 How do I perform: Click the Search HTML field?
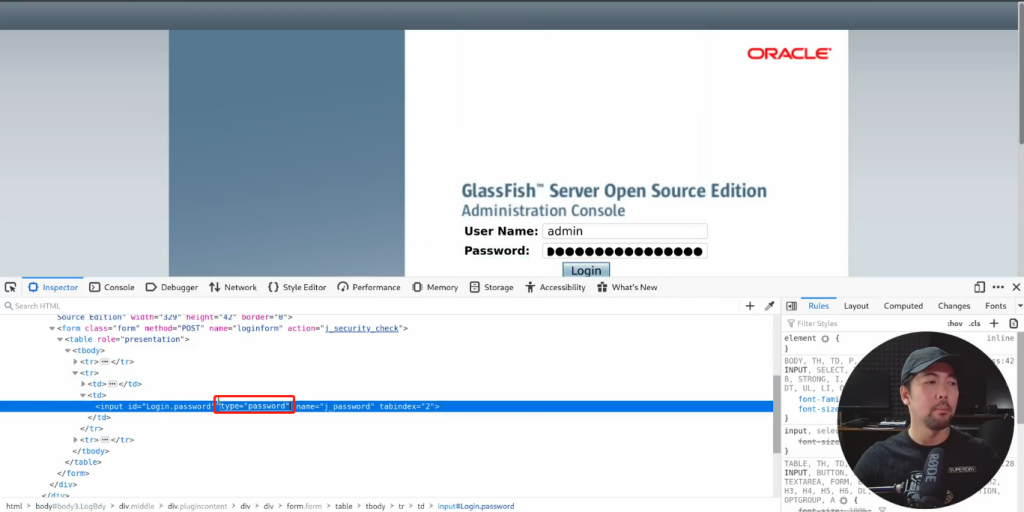tap(372, 306)
